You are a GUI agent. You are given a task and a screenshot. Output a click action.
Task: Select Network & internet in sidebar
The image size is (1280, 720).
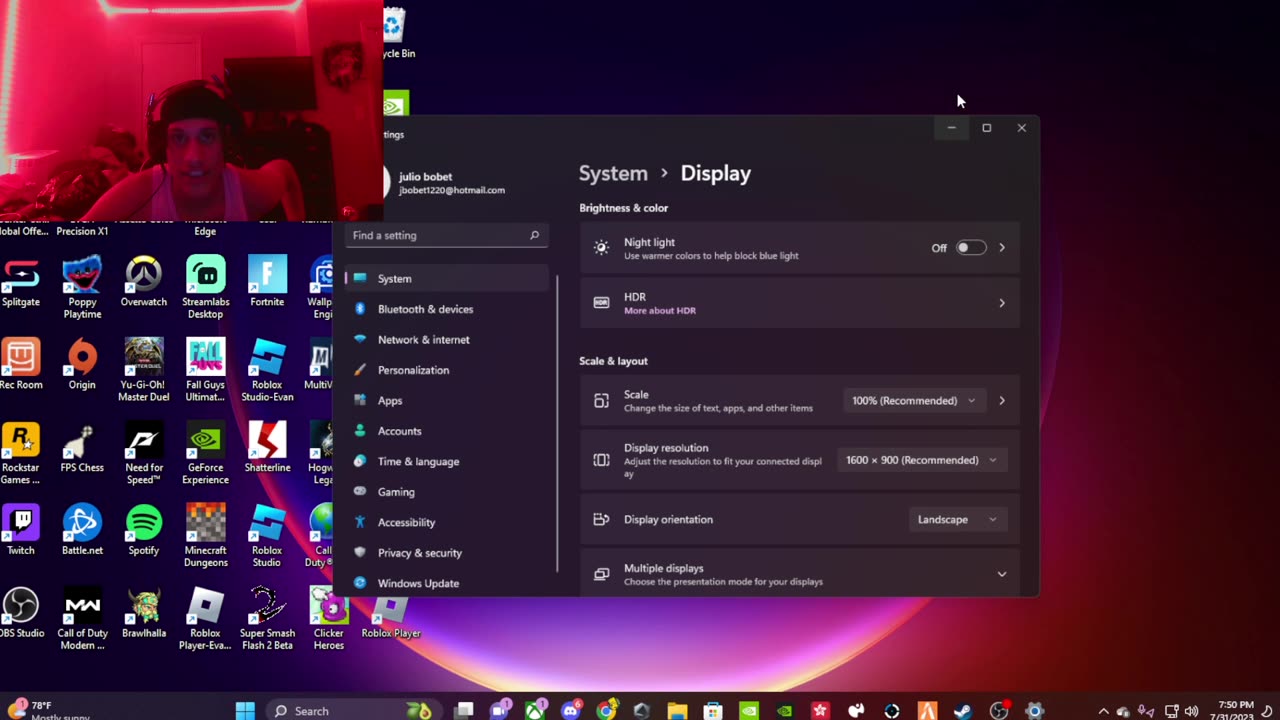click(x=423, y=340)
